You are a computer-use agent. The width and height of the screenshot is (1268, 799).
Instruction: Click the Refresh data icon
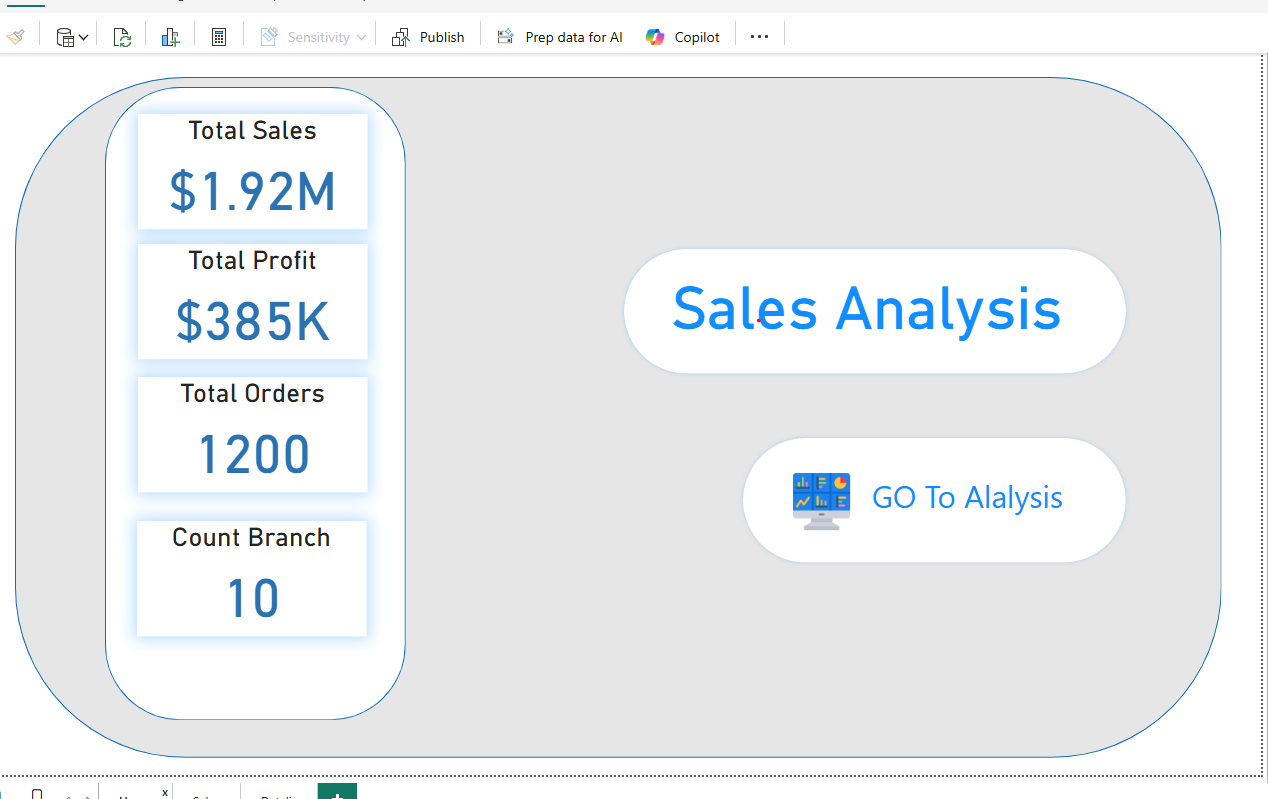[122, 37]
